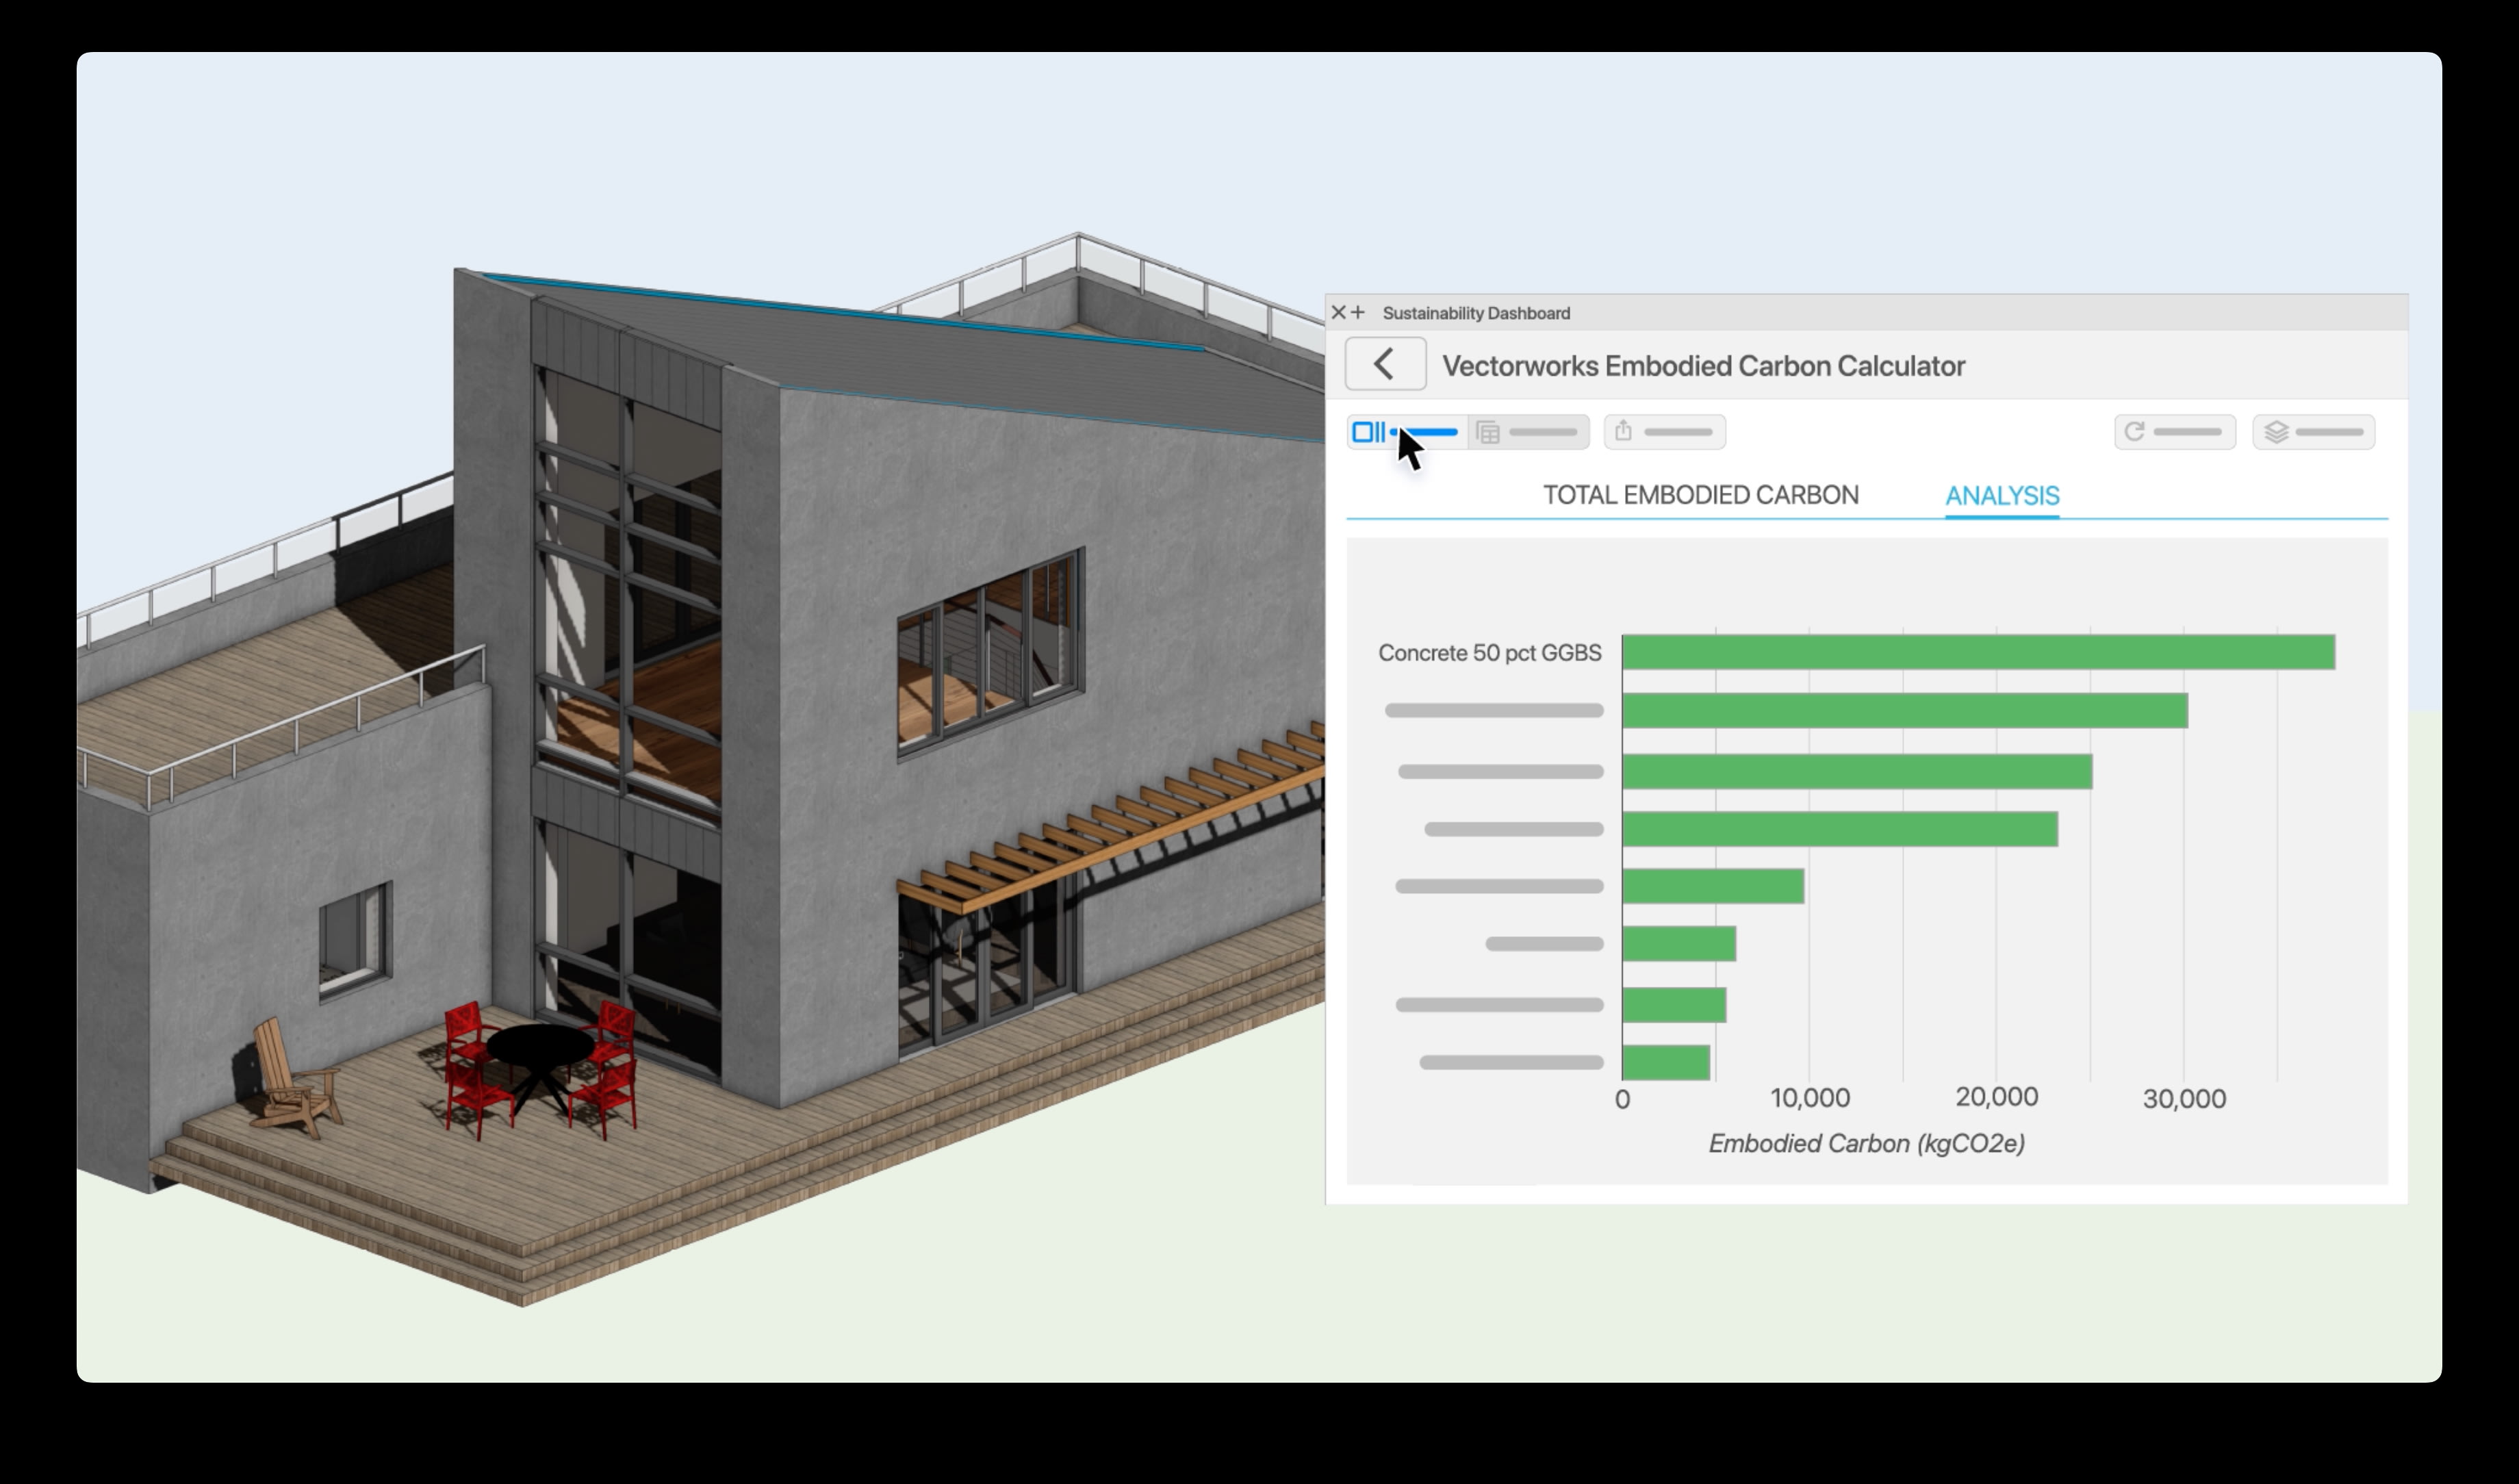Click the small square window on lower wall
The width and height of the screenshot is (2519, 1484).
click(x=354, y=939)
